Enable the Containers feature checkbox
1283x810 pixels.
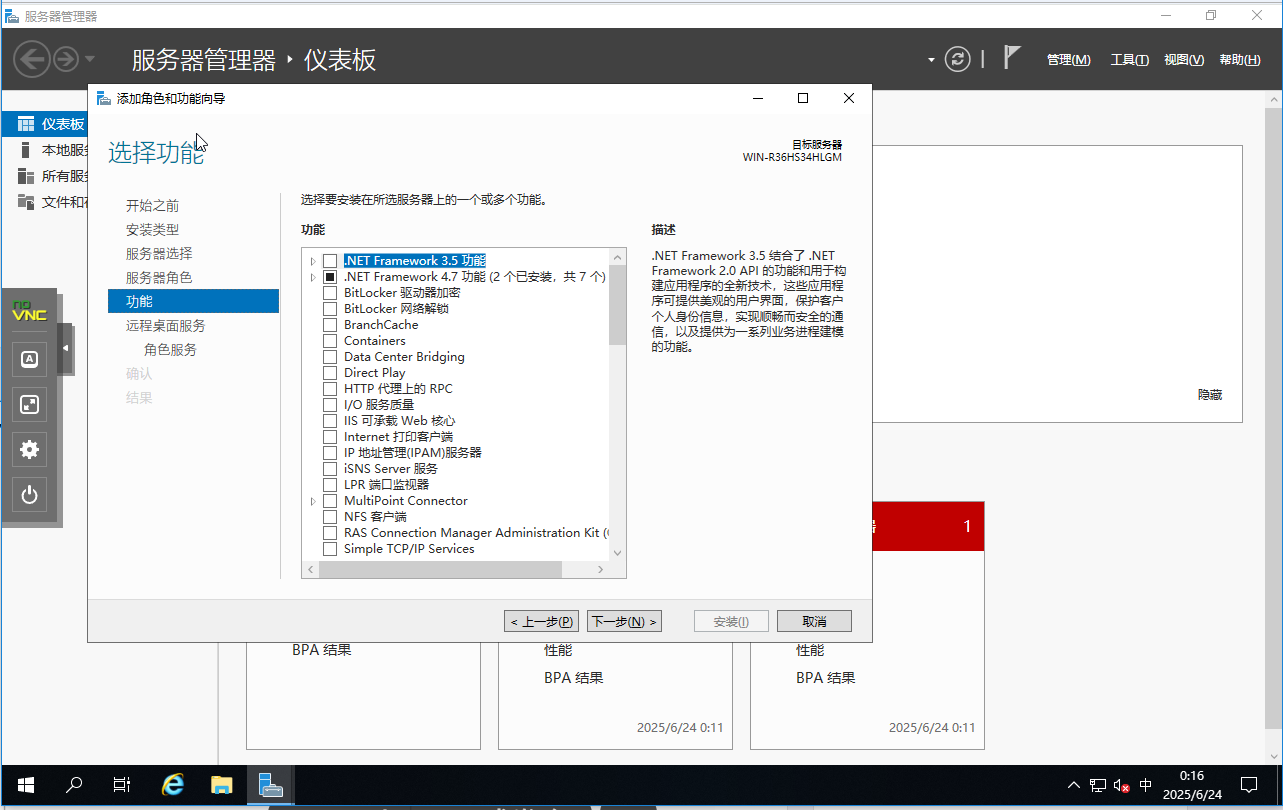(x=330, y=341)
